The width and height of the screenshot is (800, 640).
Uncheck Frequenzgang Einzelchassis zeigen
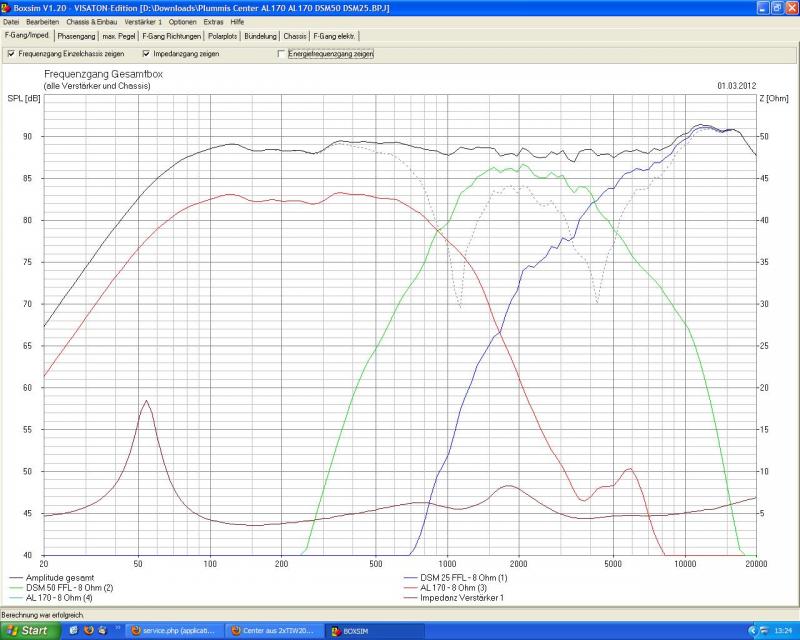point(11,54)
